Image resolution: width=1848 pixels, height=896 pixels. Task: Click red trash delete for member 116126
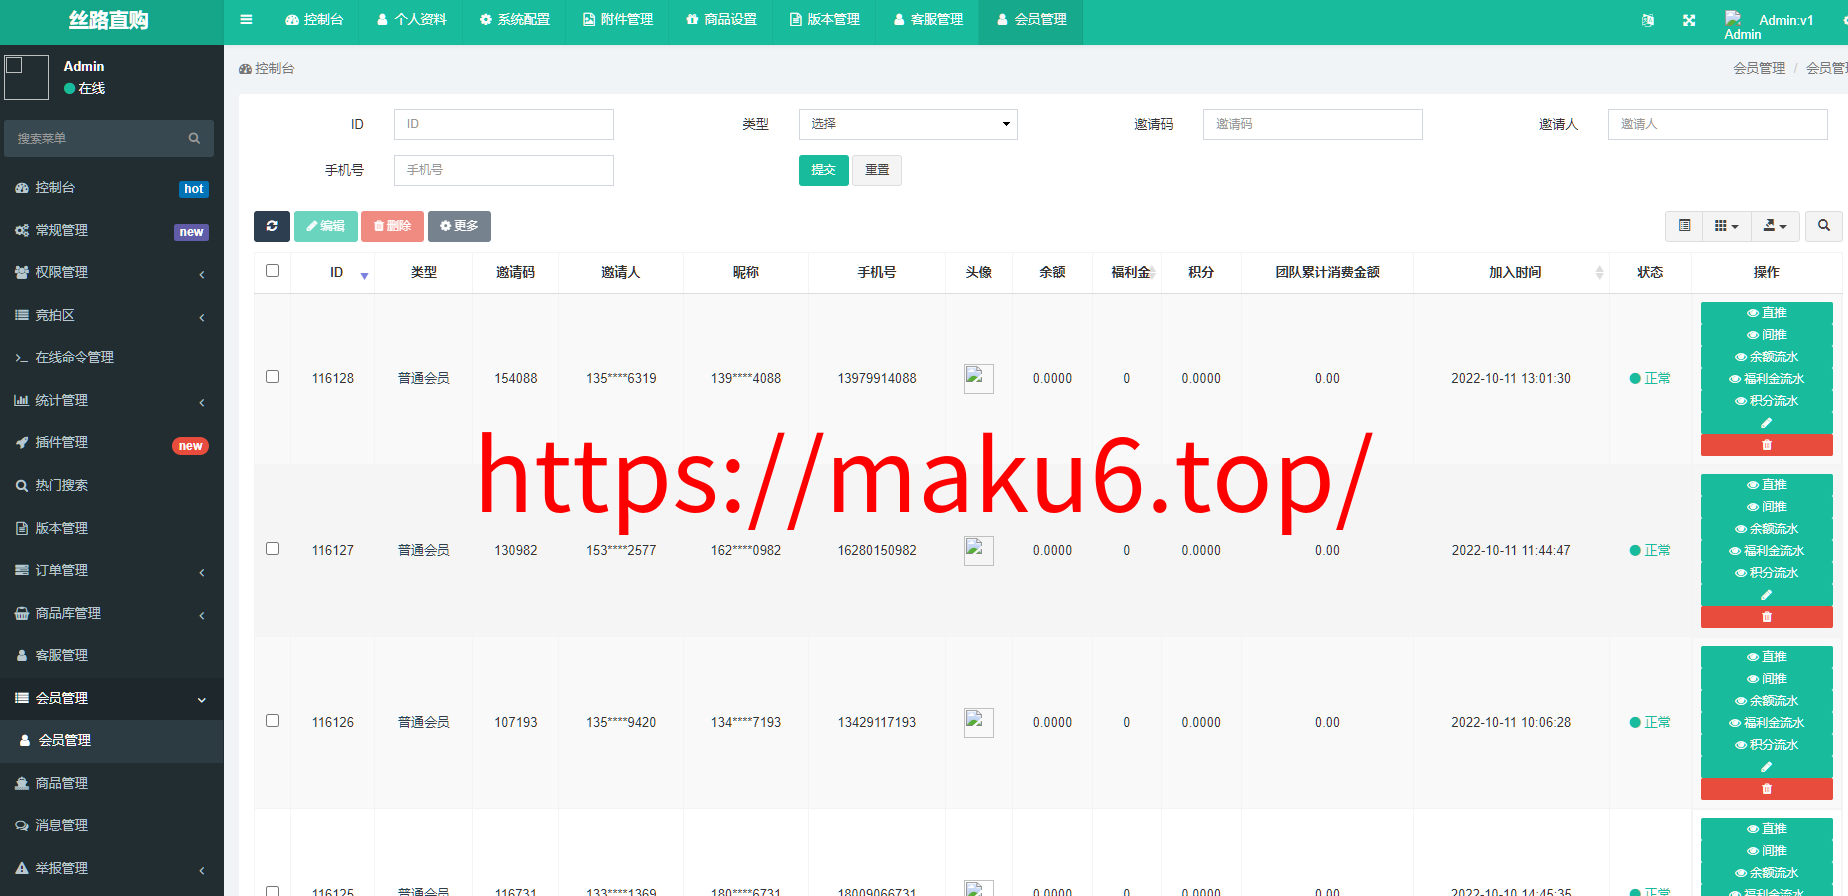click(1767, 789)
